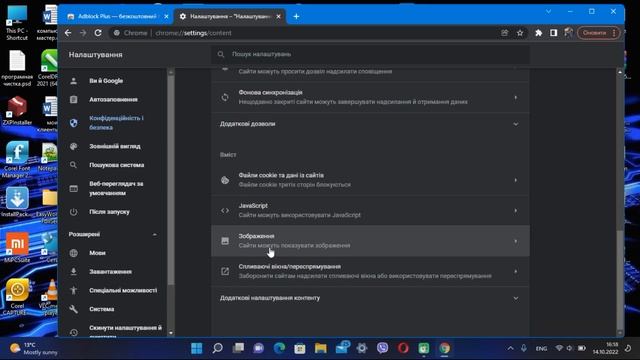Viewport: 640px width, 360px height.
Task: Expand Додаткові налаштування контенту section
Action: click(x=370, y=298)
